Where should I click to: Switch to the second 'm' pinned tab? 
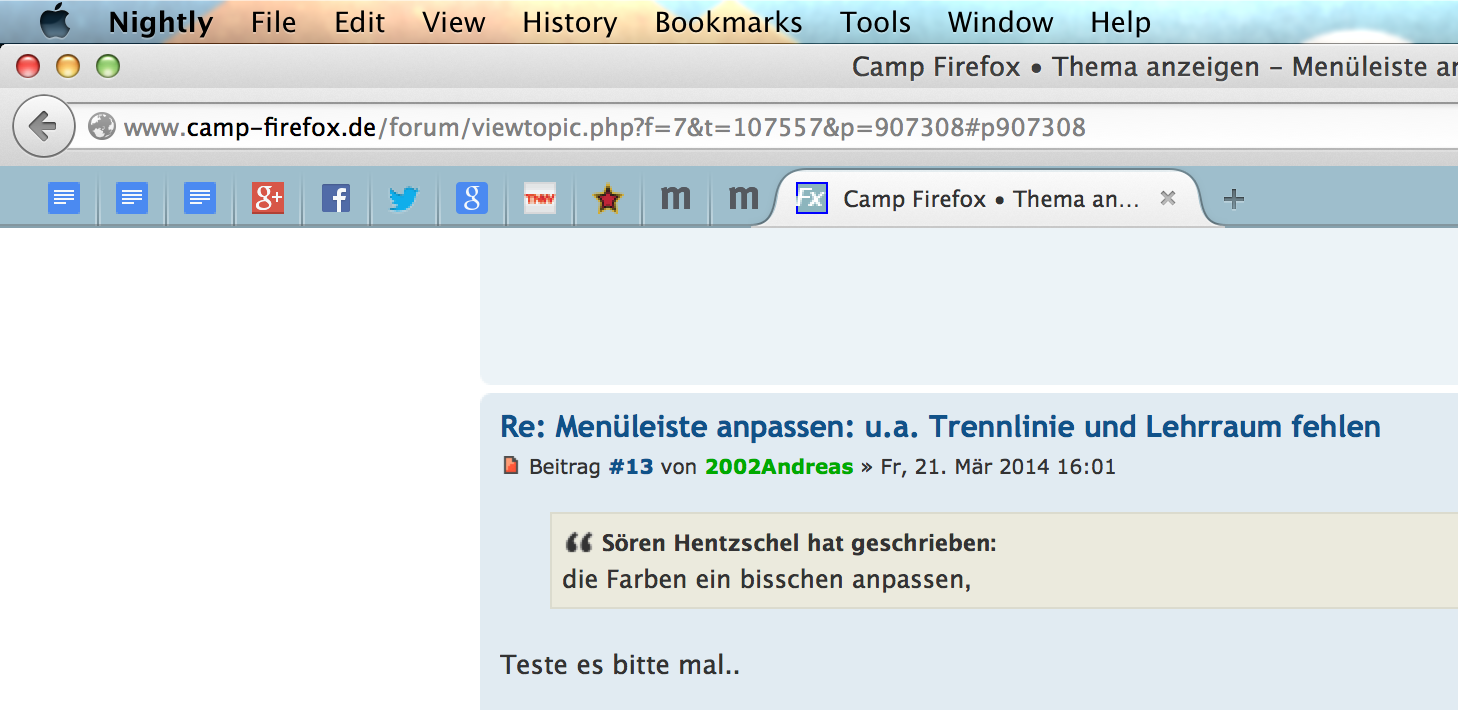(743, 199)
